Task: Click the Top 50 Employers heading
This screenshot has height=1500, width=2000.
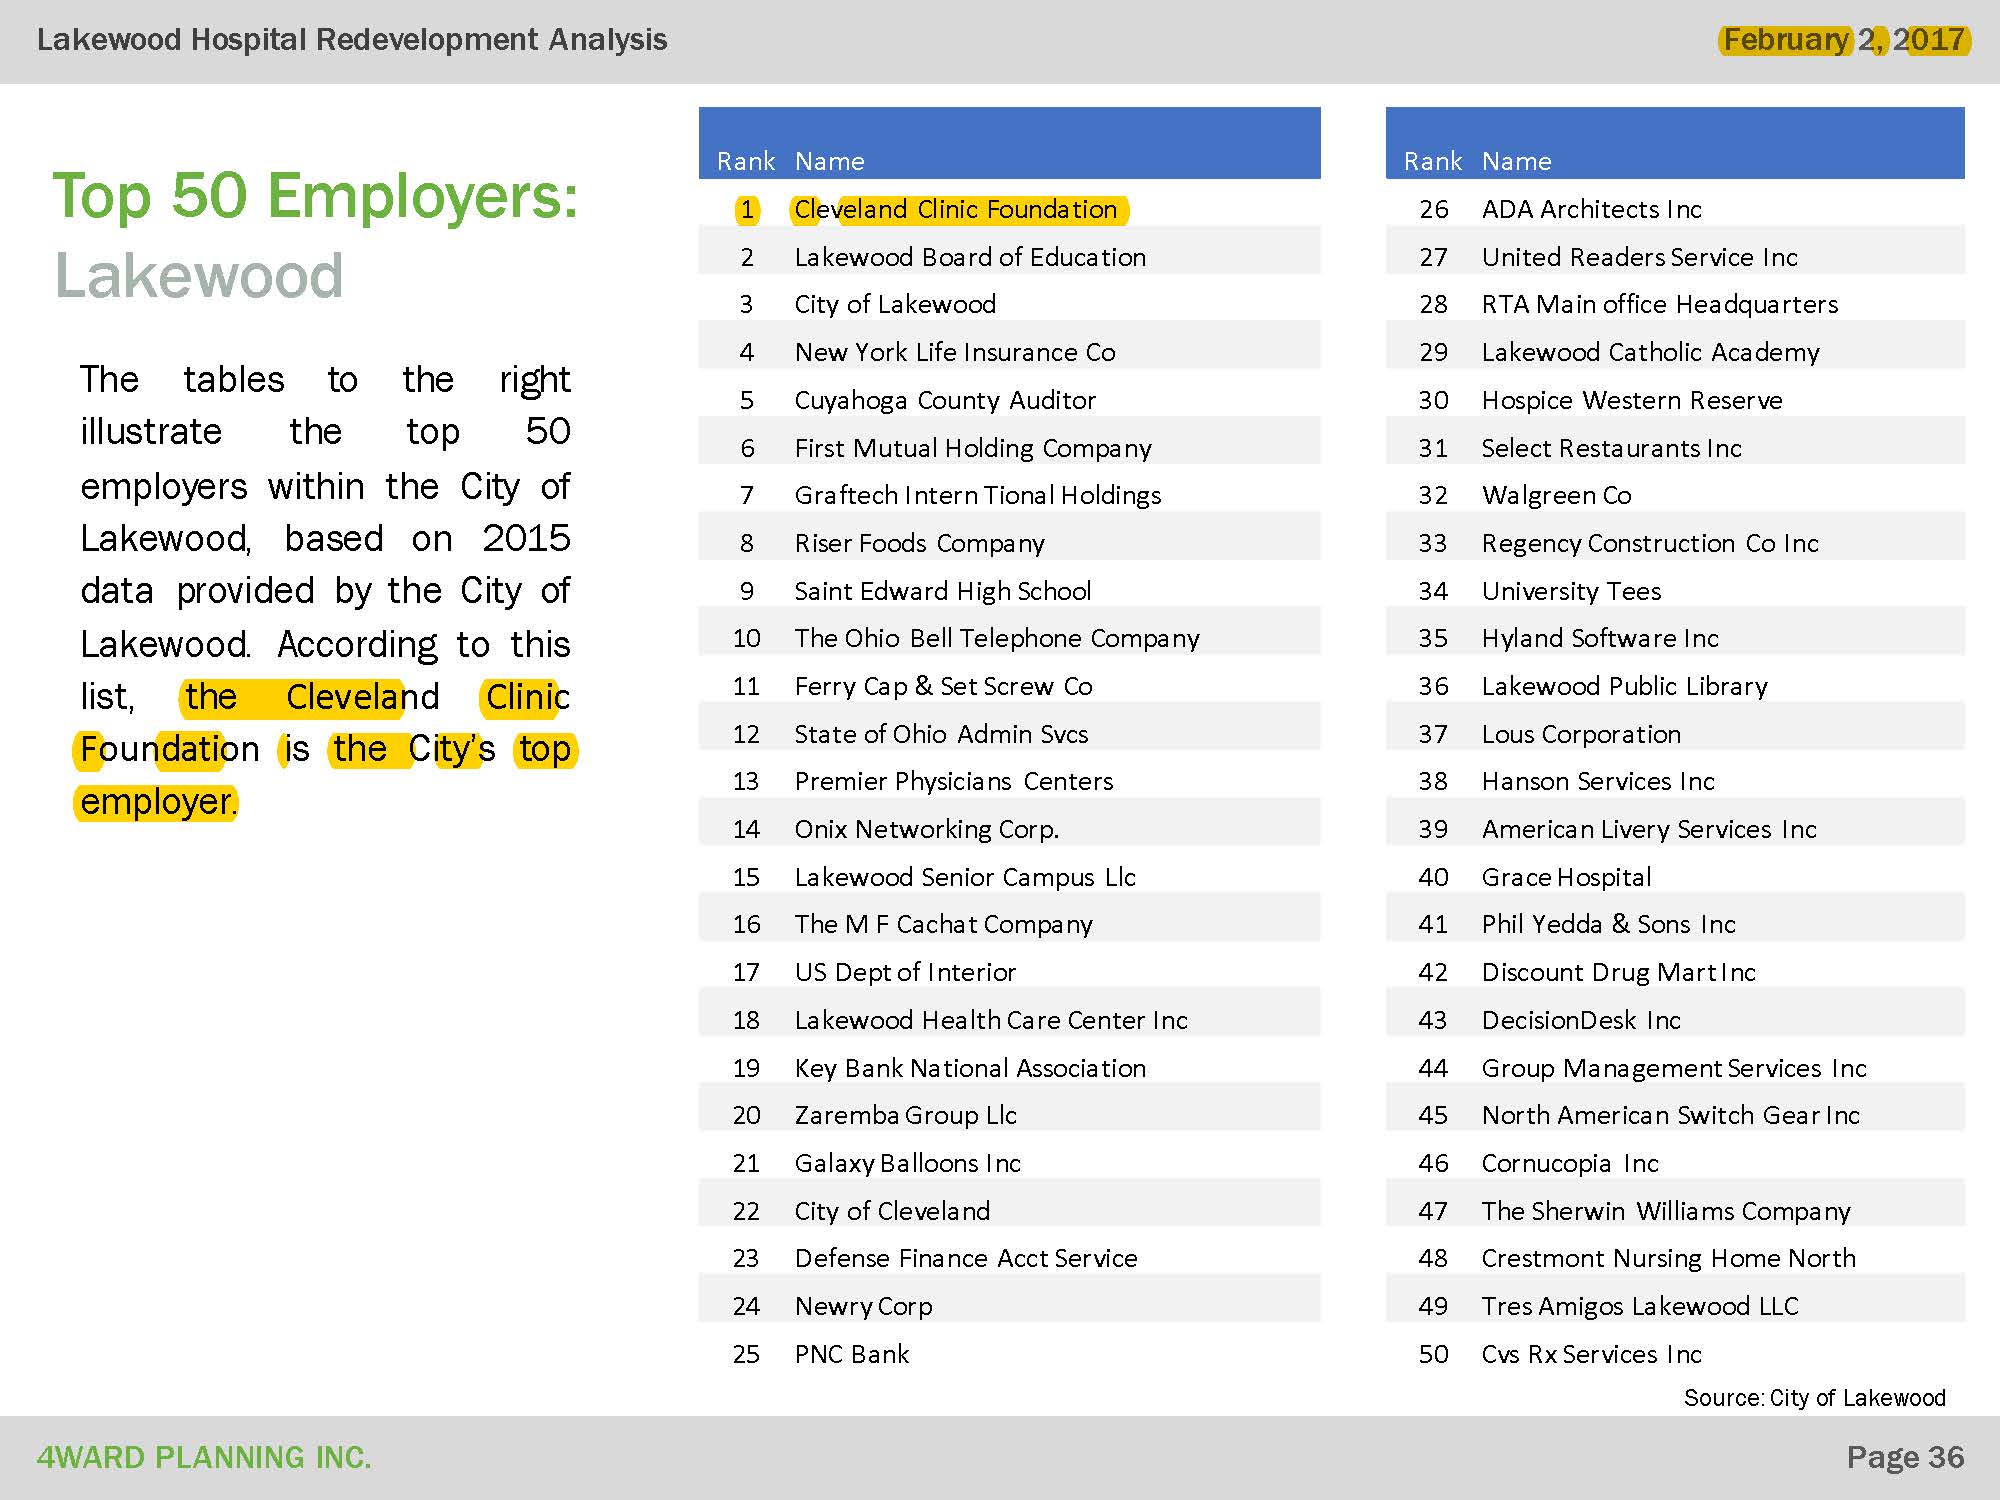Action: click(x=315, y=195)
